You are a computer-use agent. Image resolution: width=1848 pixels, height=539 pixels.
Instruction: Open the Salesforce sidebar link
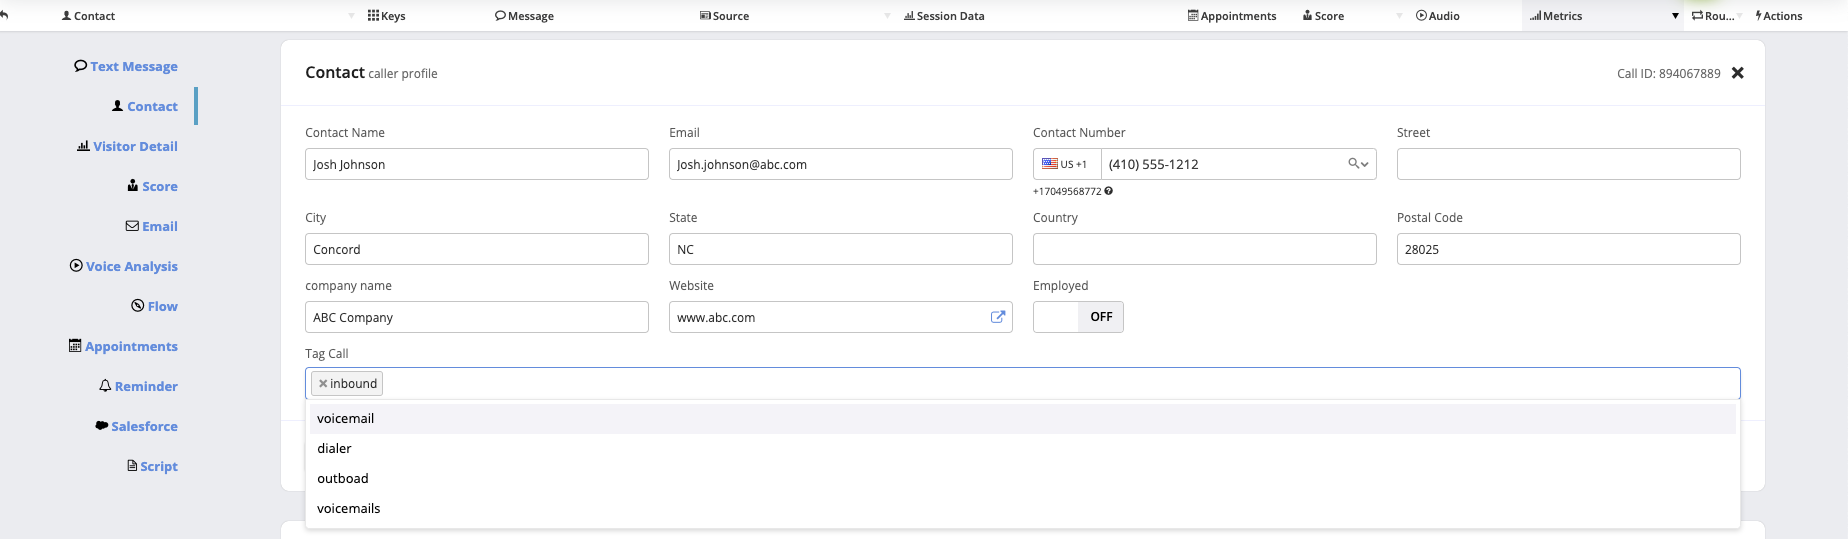pos(136,426)
